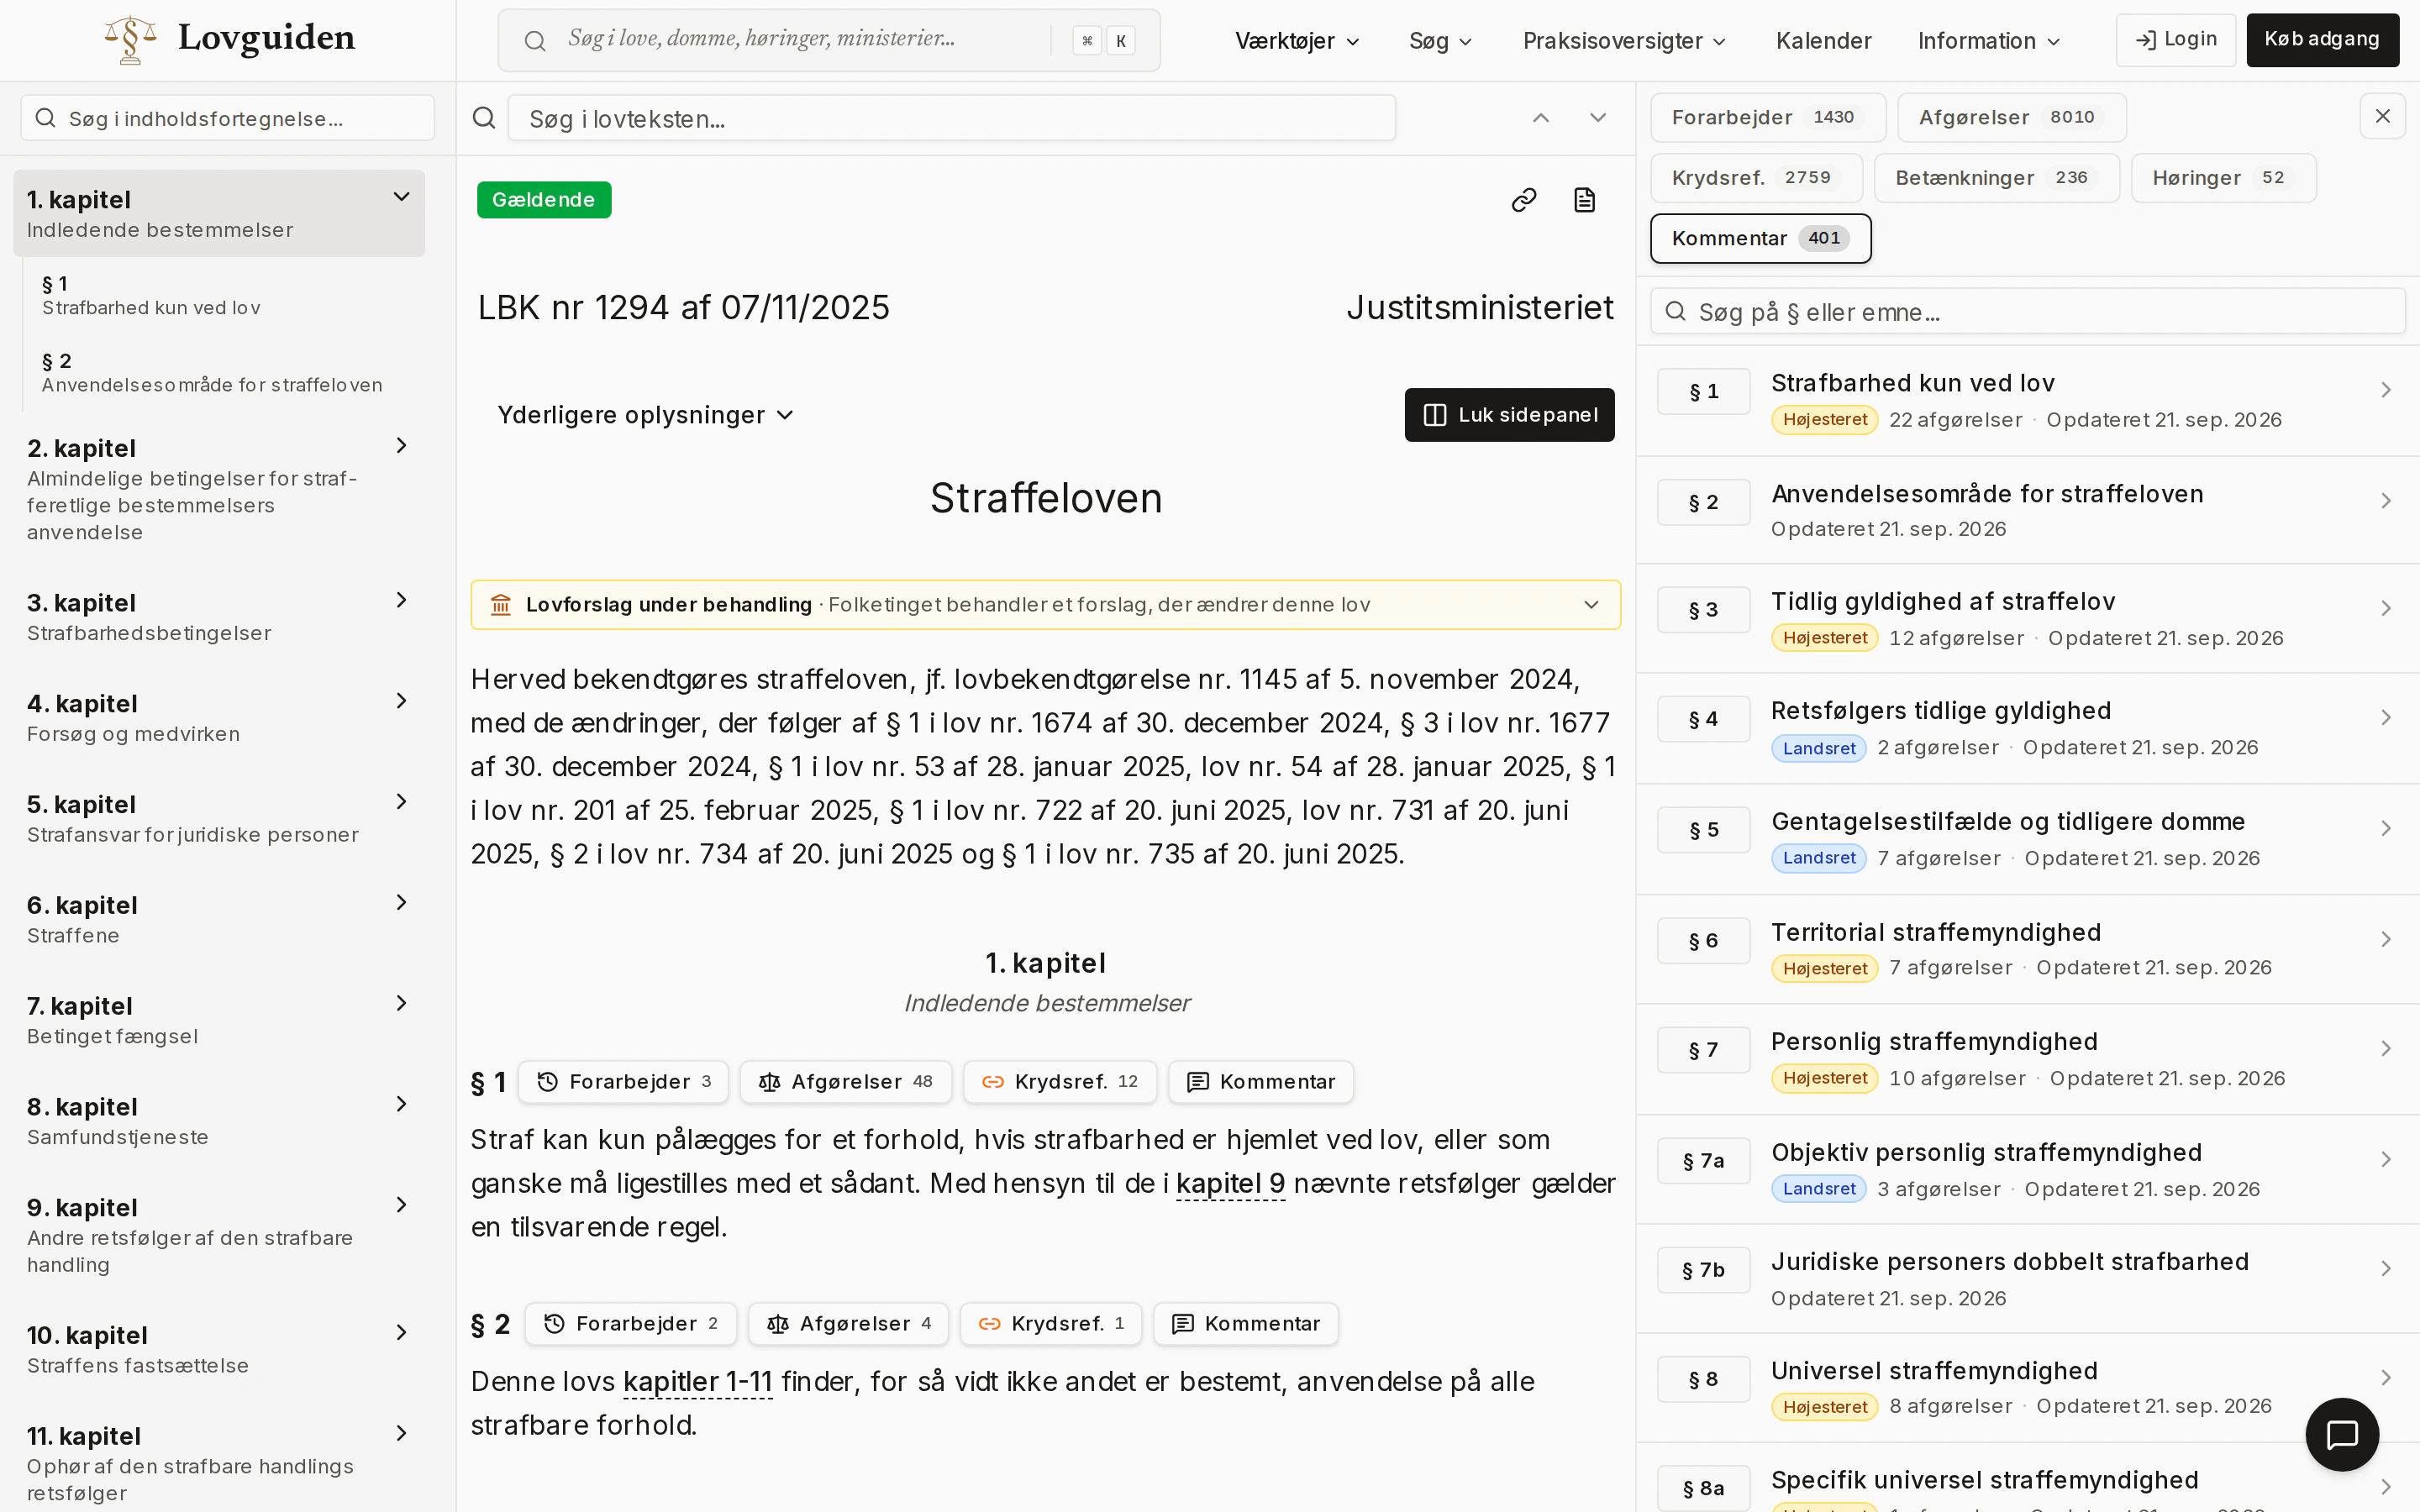Click the magnifier icon beside law text search
Viewport: 2420px width, 1512px height.
484,118
